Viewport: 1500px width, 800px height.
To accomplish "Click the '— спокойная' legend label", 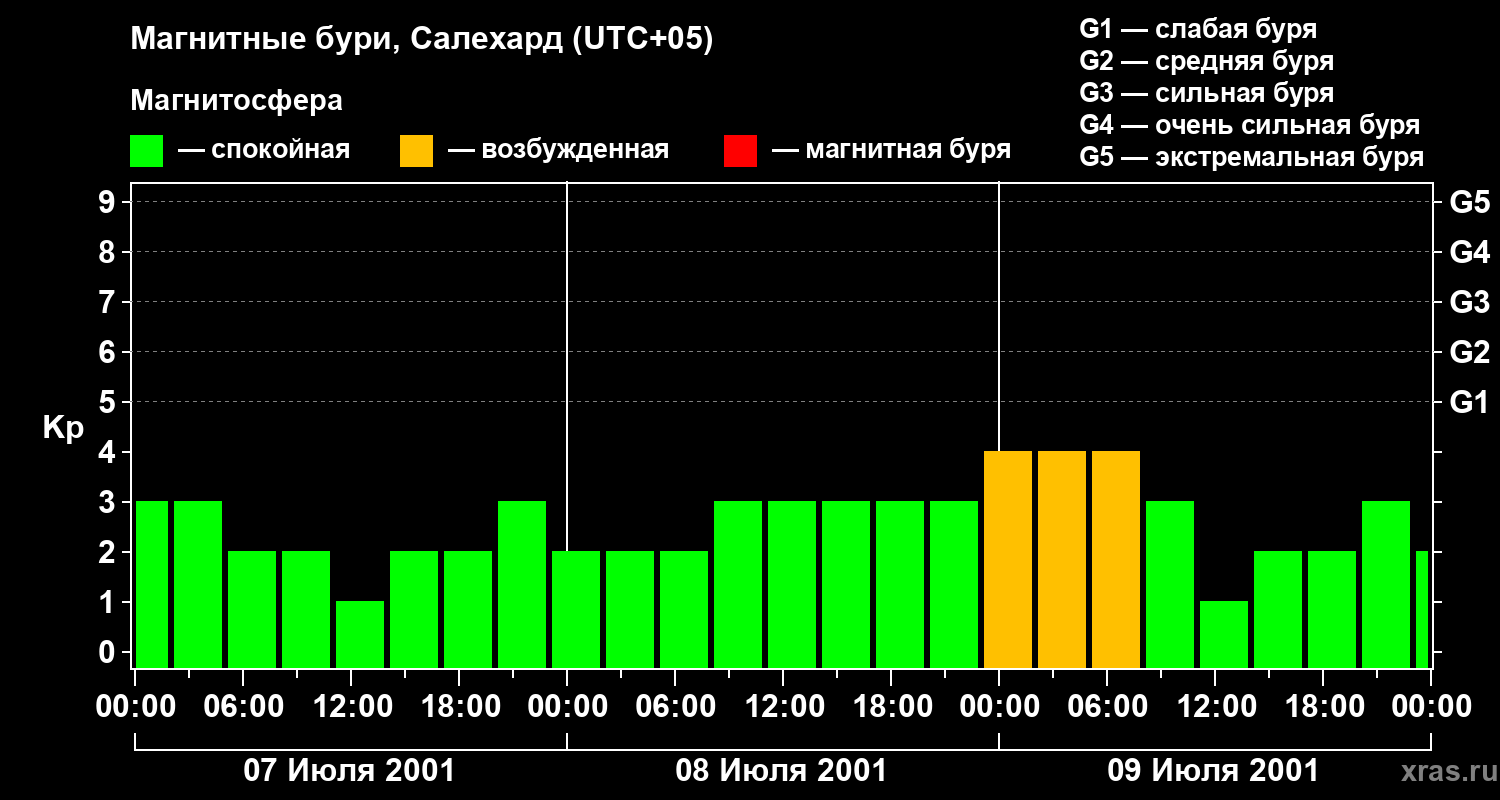I will pos(264,150).
